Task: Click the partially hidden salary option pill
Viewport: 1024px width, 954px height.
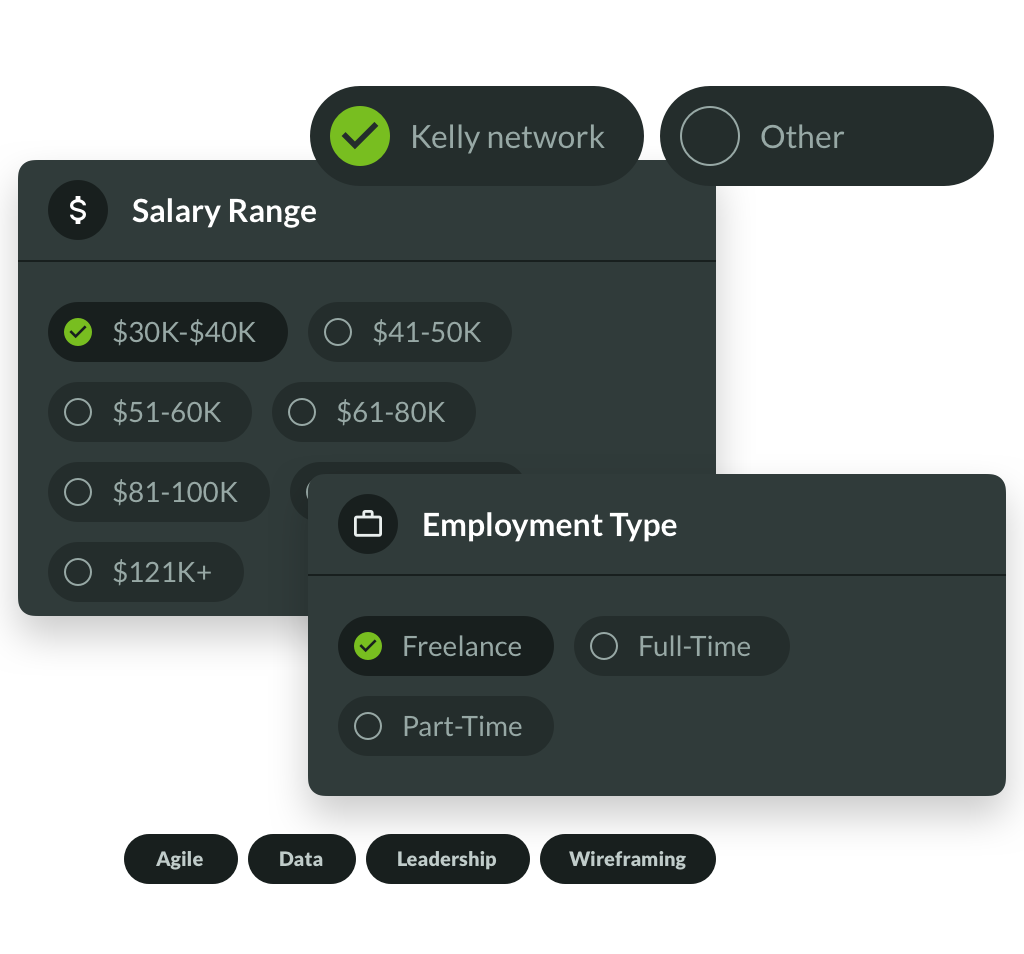Action: [299, 482]
